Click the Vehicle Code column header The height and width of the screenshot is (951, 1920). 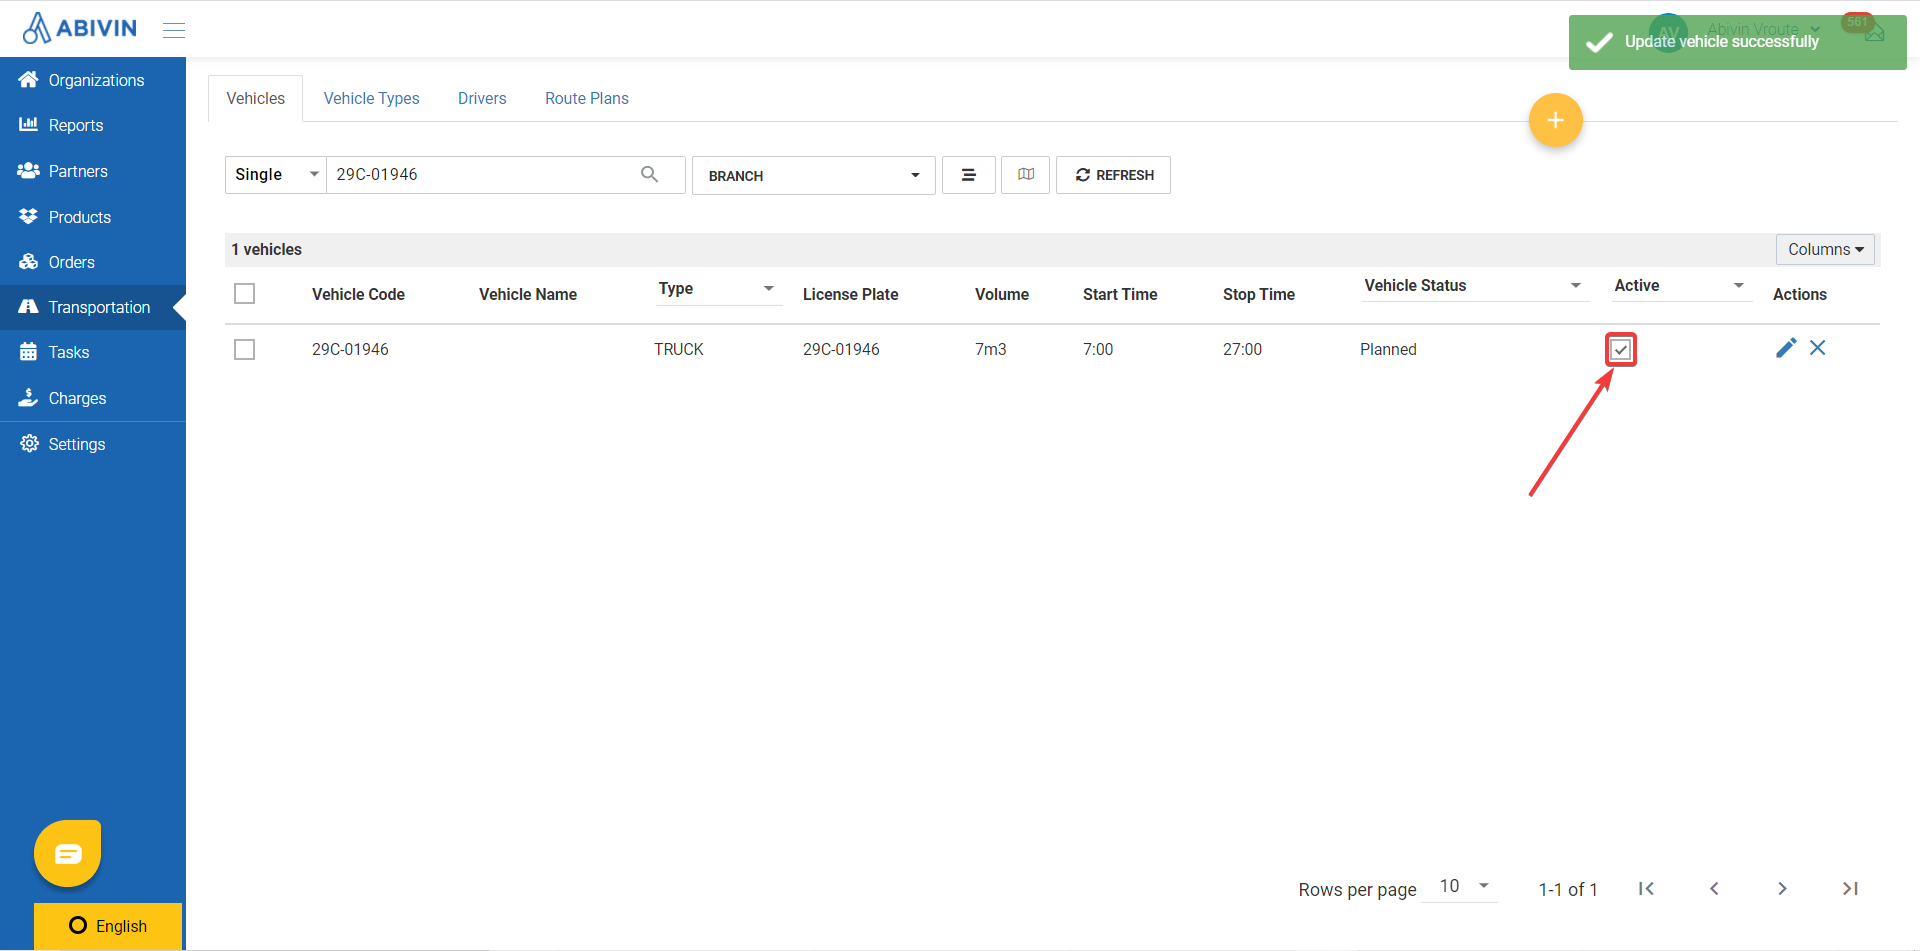point(358,294)
